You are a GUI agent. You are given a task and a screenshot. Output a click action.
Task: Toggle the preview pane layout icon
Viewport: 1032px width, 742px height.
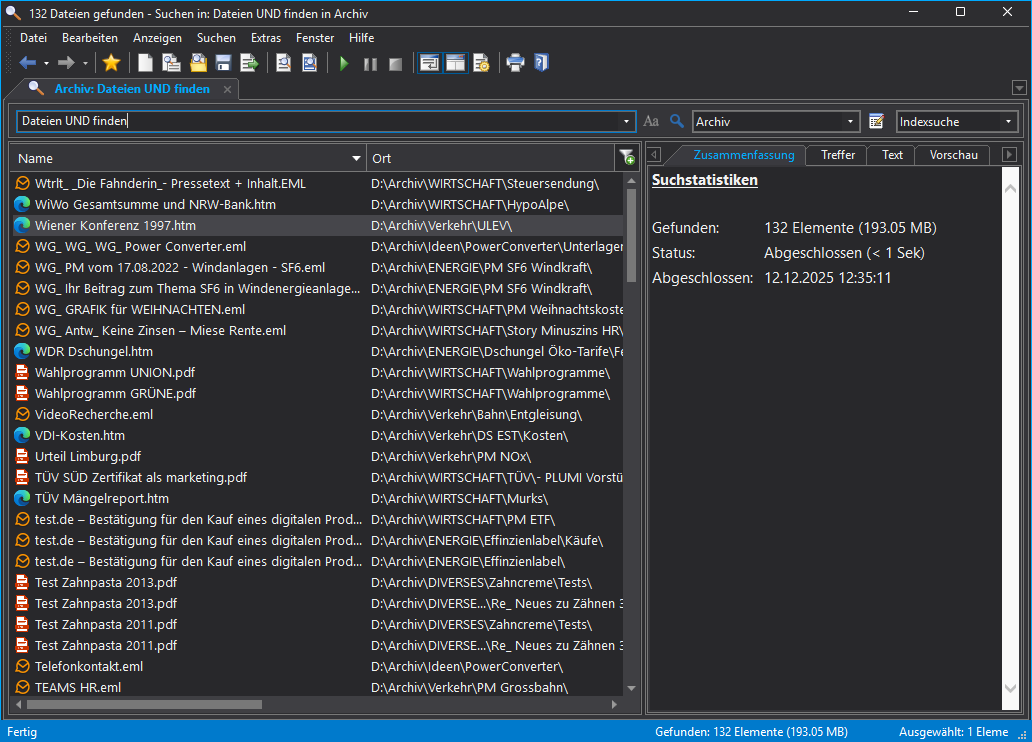coord(455,63)
